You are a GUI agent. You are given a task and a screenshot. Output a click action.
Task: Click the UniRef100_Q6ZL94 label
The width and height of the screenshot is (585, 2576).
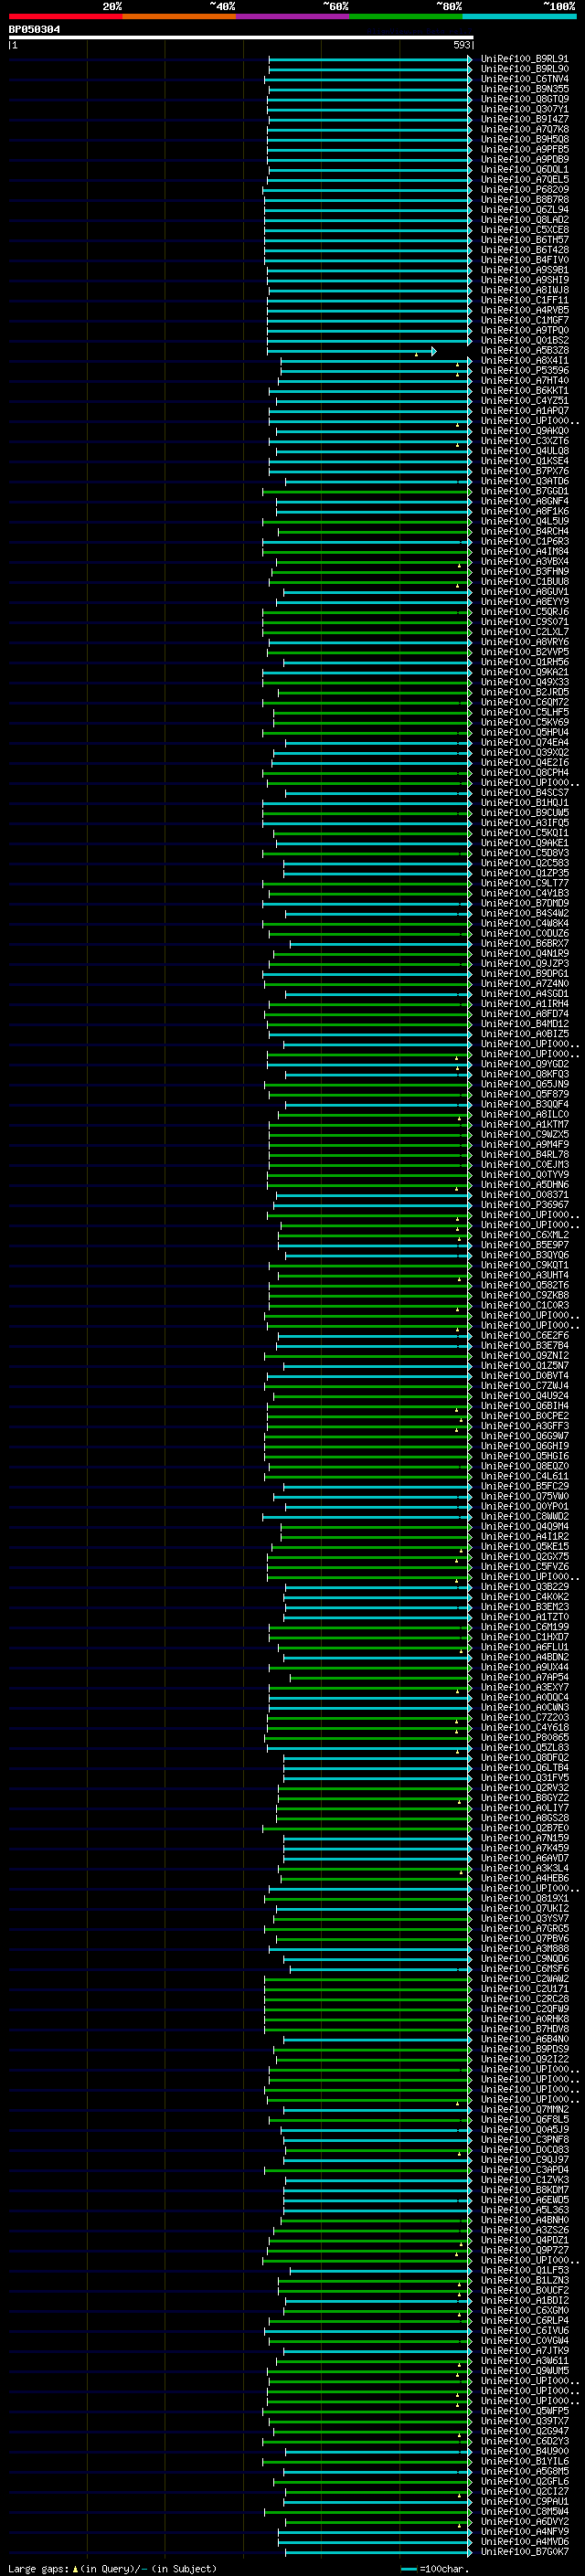(x=524, y=210)
